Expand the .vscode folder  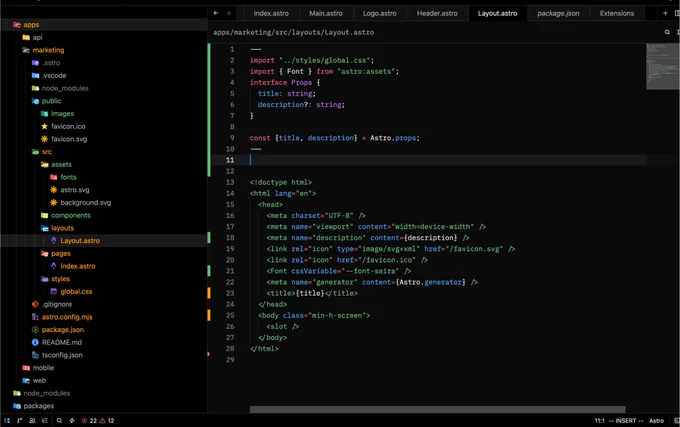[49, 75]
